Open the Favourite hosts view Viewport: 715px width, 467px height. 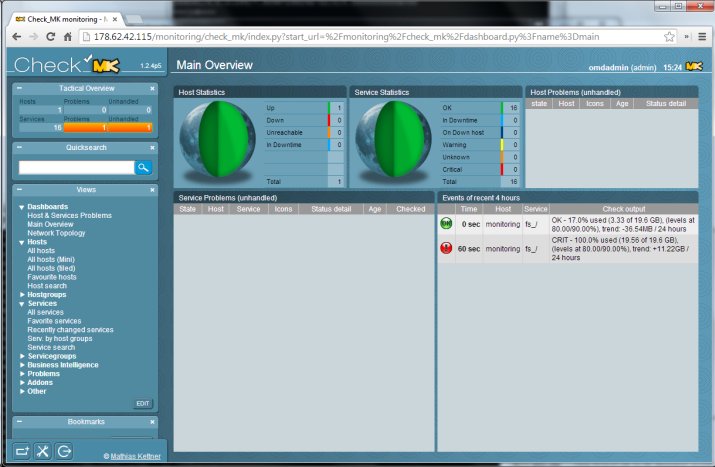[x=52, y=277]
